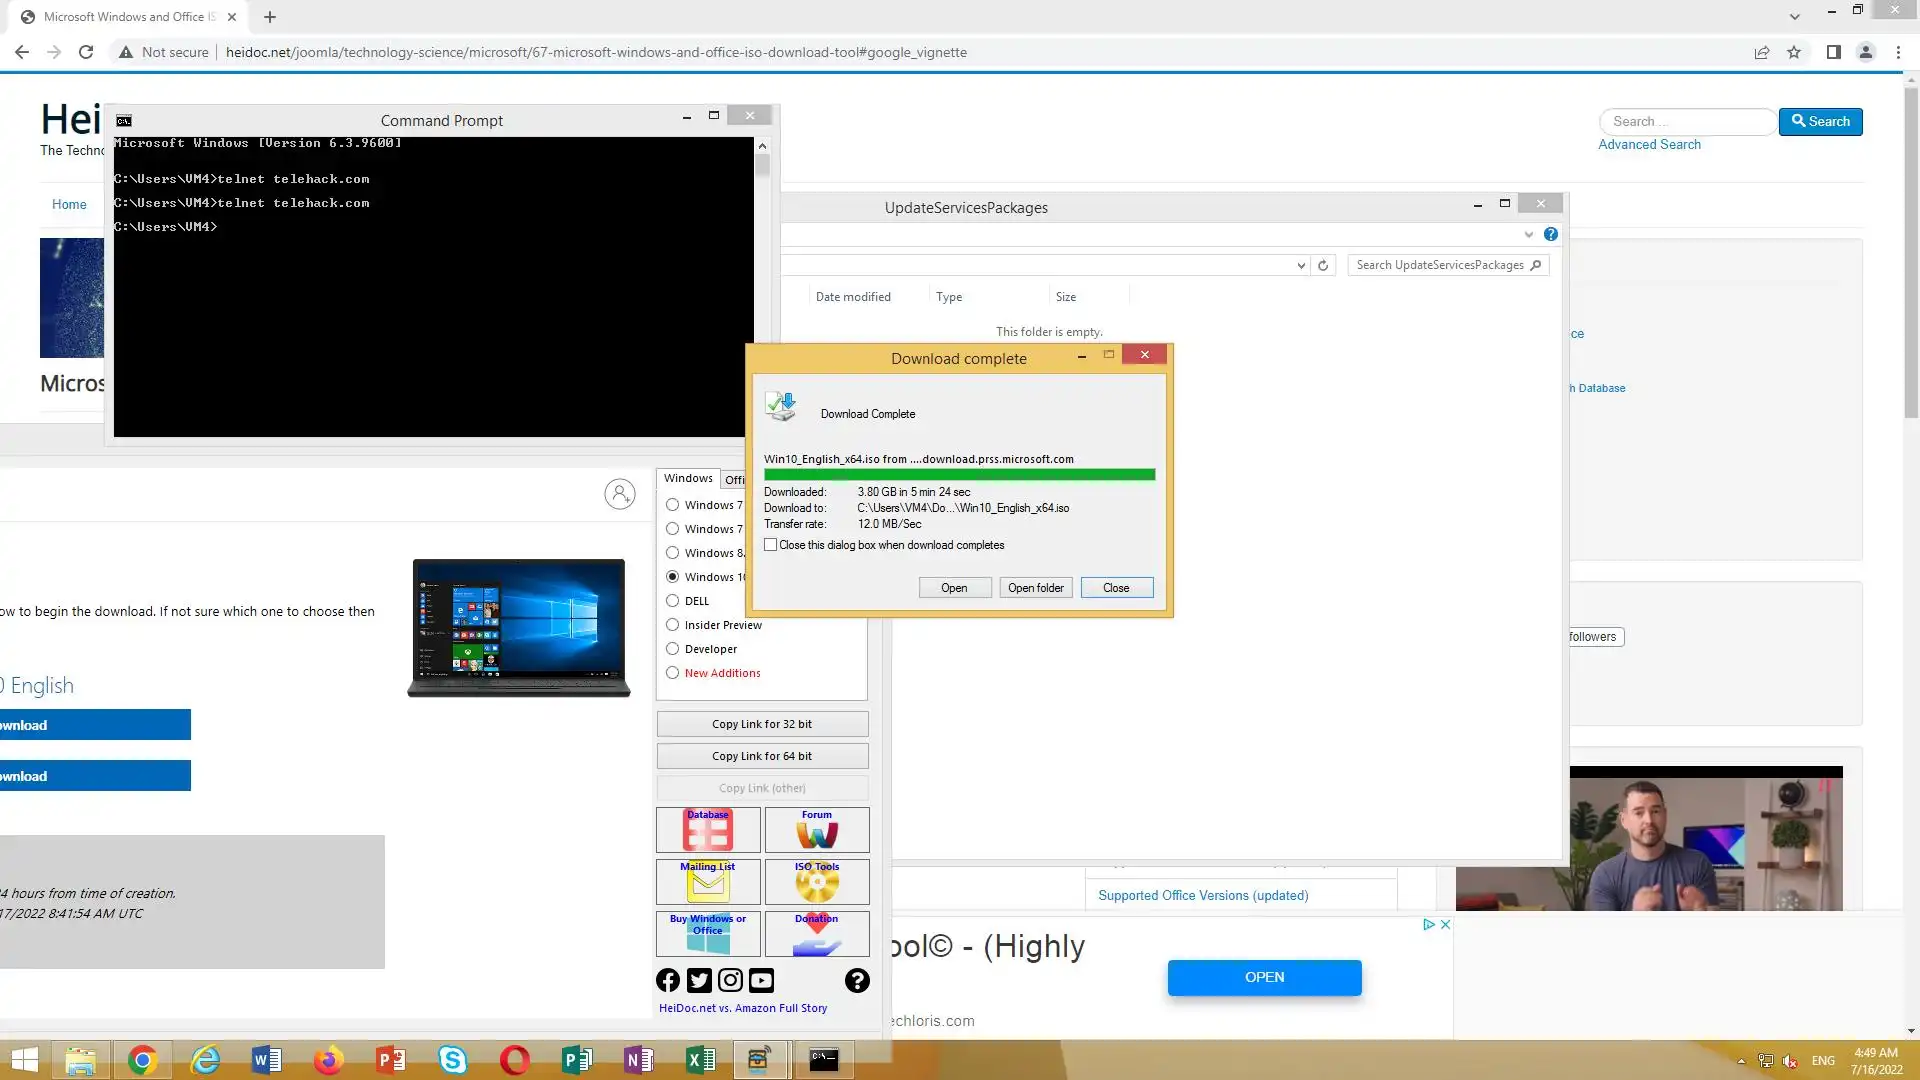Click Copy Link for 64 bit button
Viewport: 1920px width, 1080px height.
pyautogui.click(x=762, y=756)
